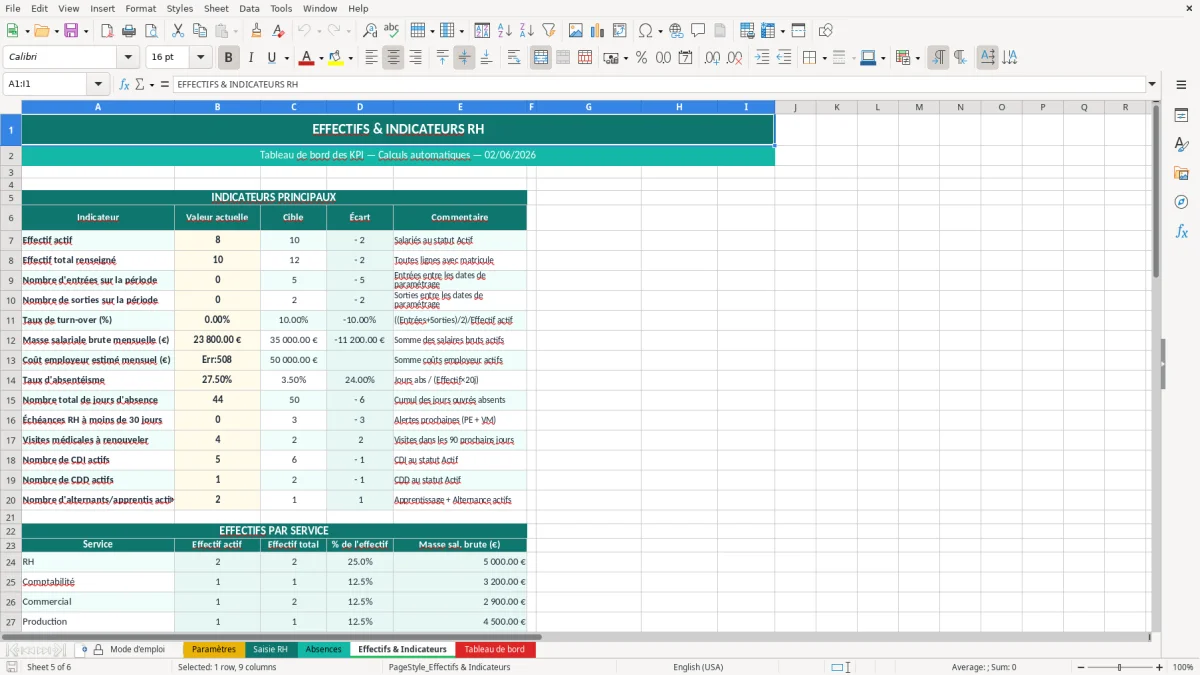Image resolution: width=1200 pixels, height=675 pixels.
Task: Open the sidebar Gallery icon
Action: [1181, 174]
